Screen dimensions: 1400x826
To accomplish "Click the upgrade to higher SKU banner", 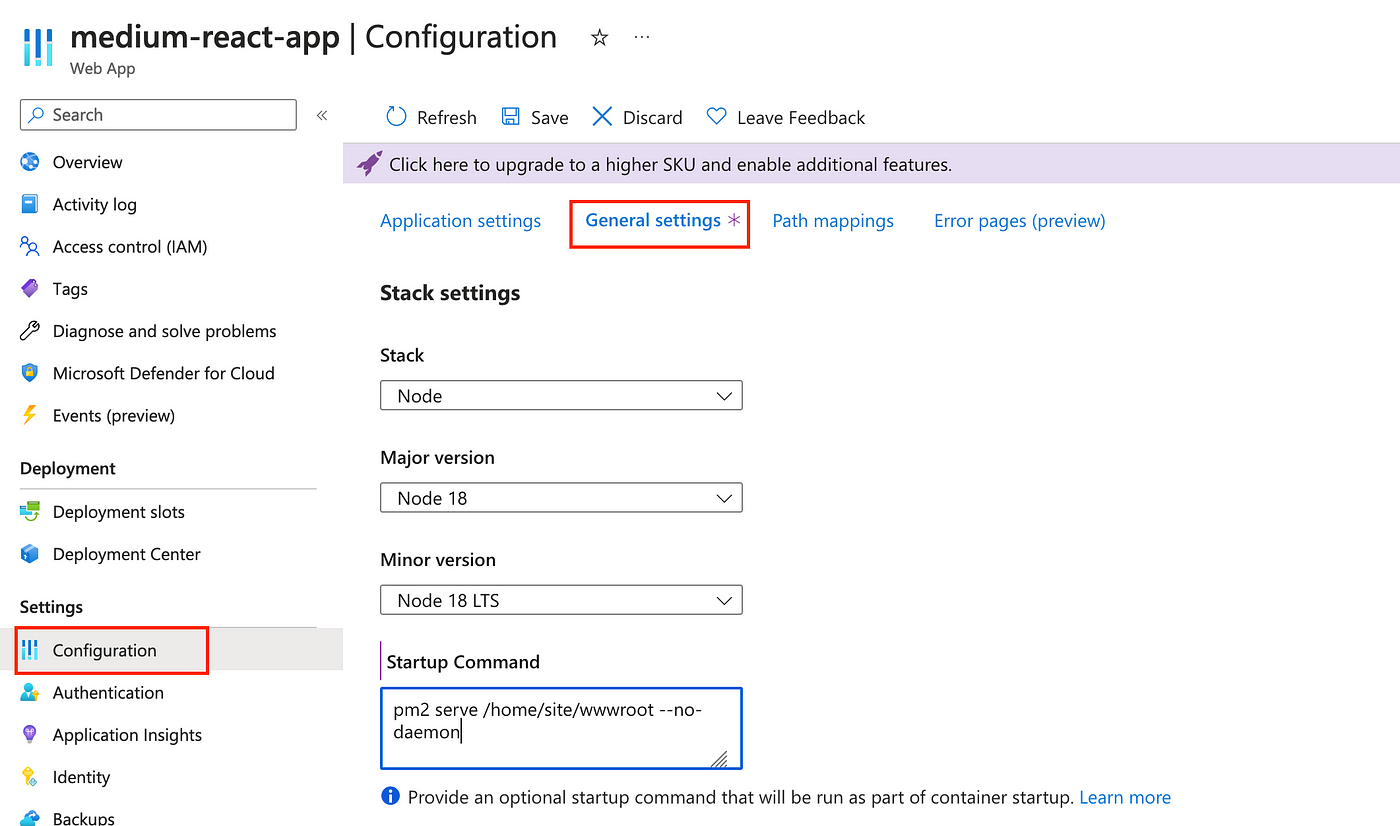I will pos(871,164).
